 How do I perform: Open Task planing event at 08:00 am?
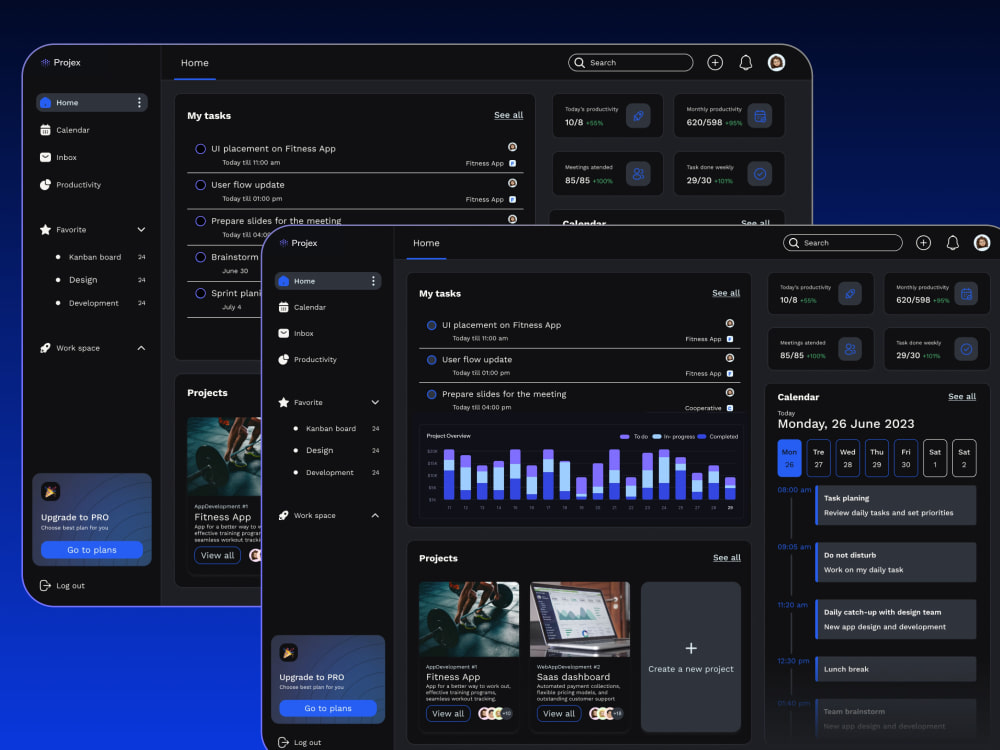(895, 505)
